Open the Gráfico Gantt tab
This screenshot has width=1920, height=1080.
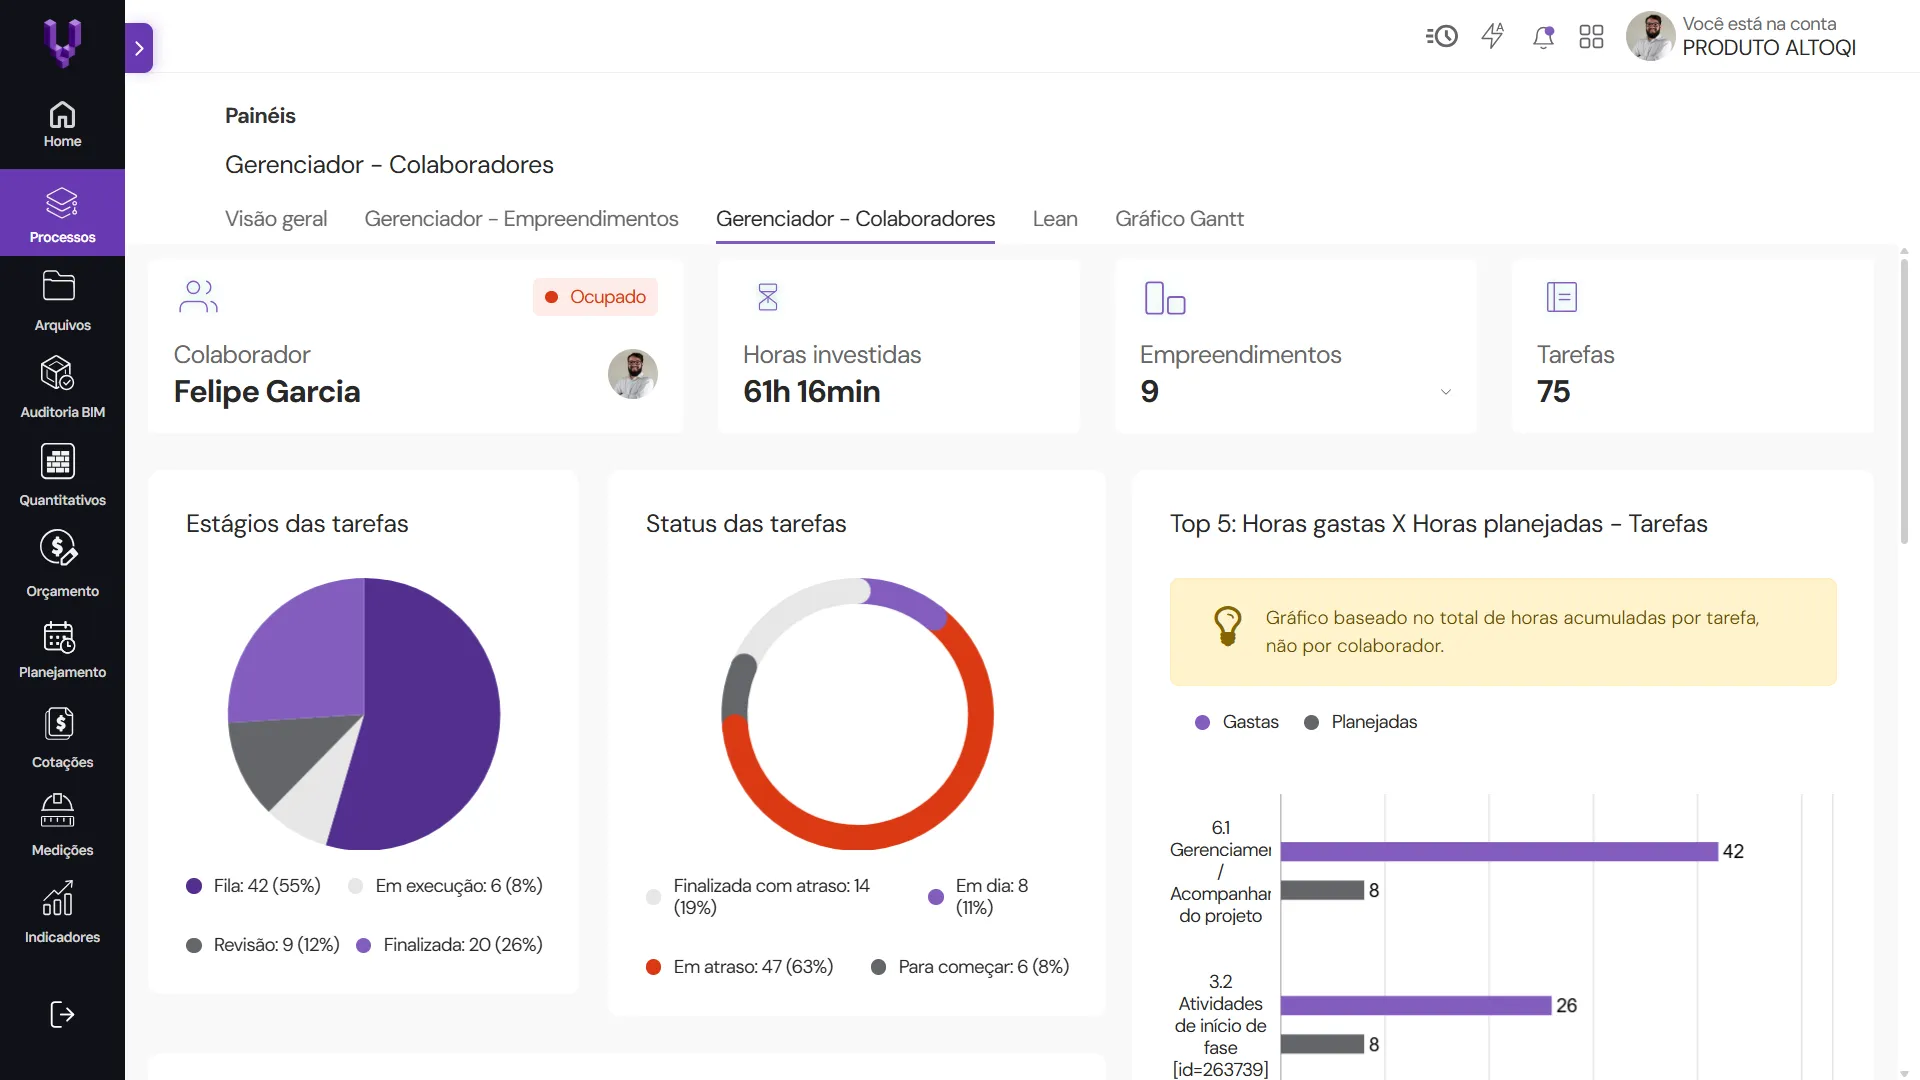click(1179, 219)
